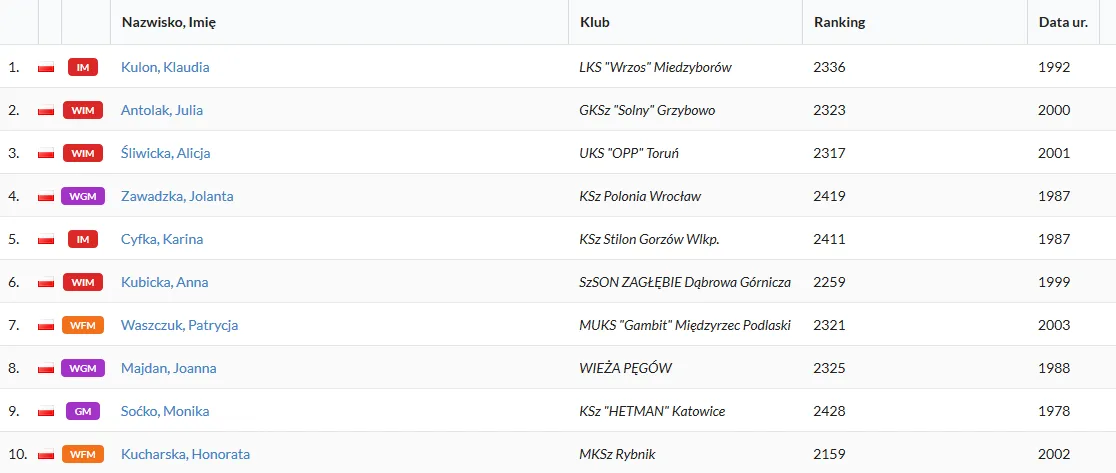
Task: Open Kucharska, Honorata player page
Action: 185,455
